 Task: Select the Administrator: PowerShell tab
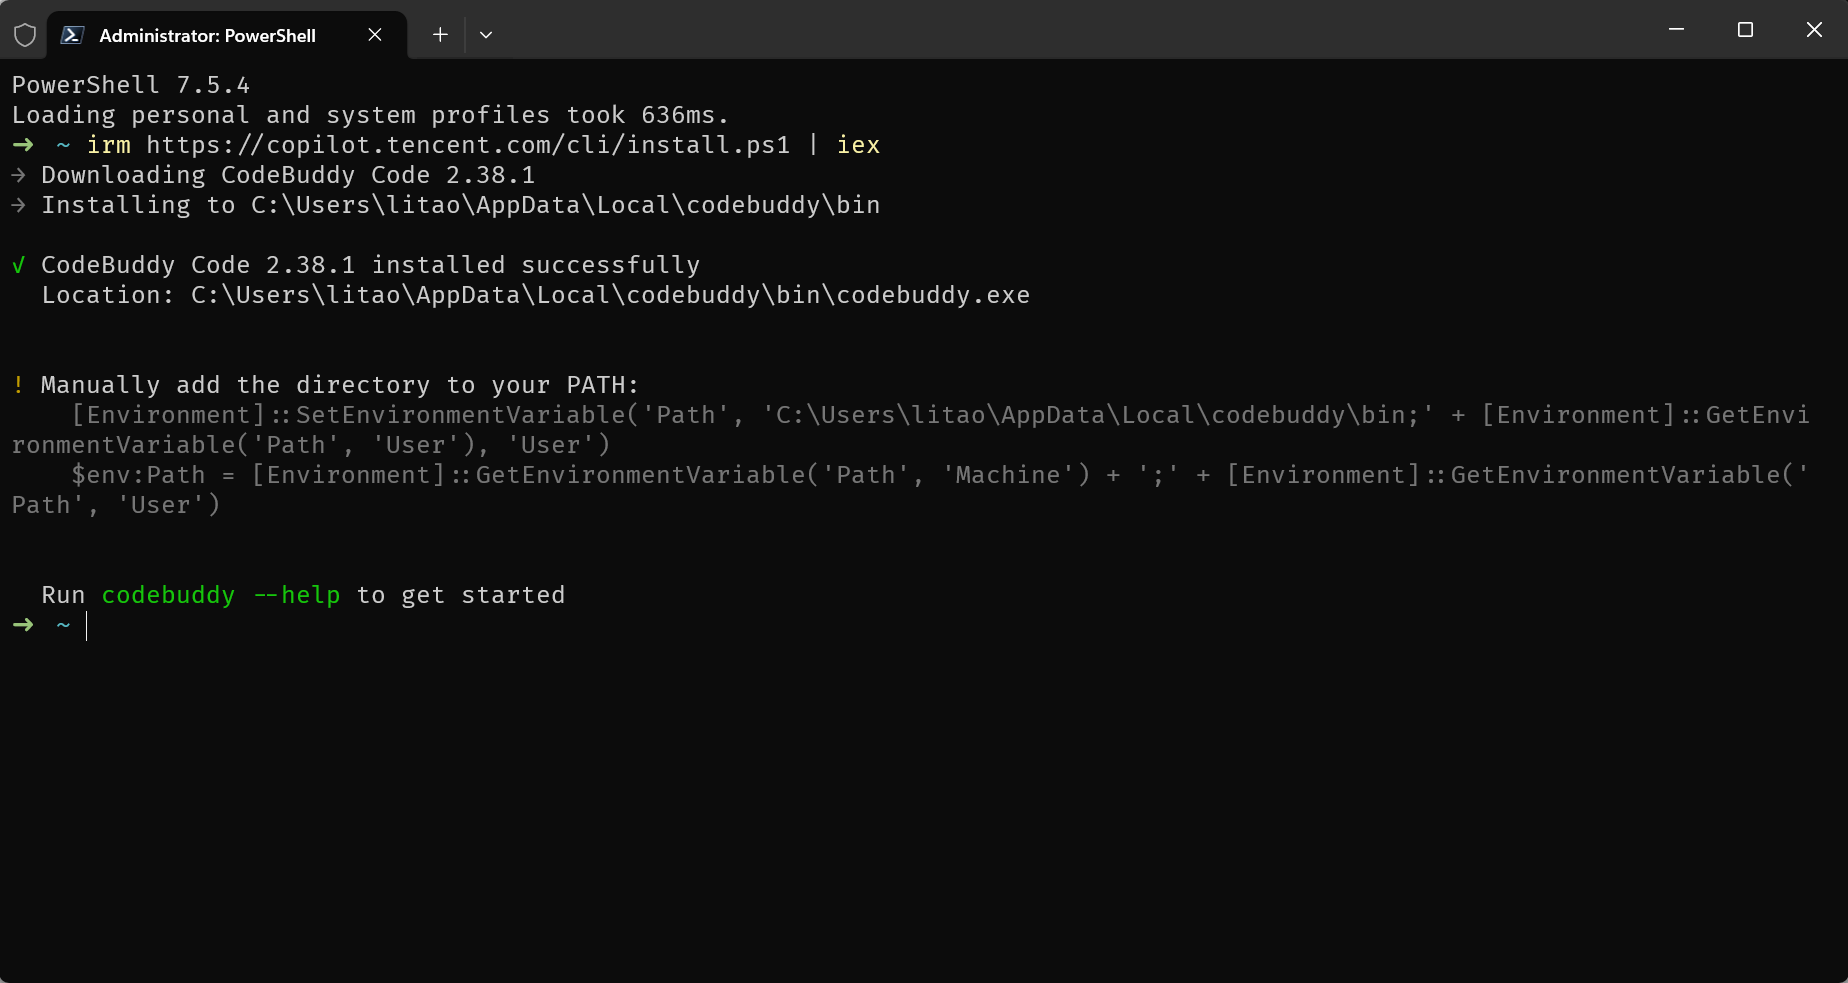[x=207, y=35]
